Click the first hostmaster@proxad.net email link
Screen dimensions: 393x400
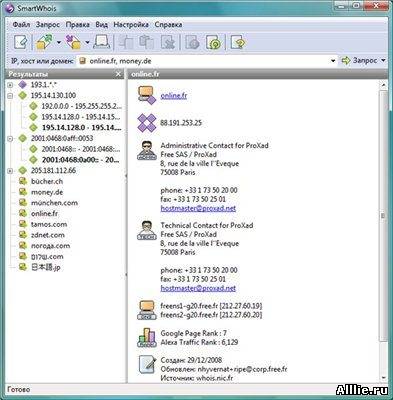pyautogui.click(x=198, y=208)
